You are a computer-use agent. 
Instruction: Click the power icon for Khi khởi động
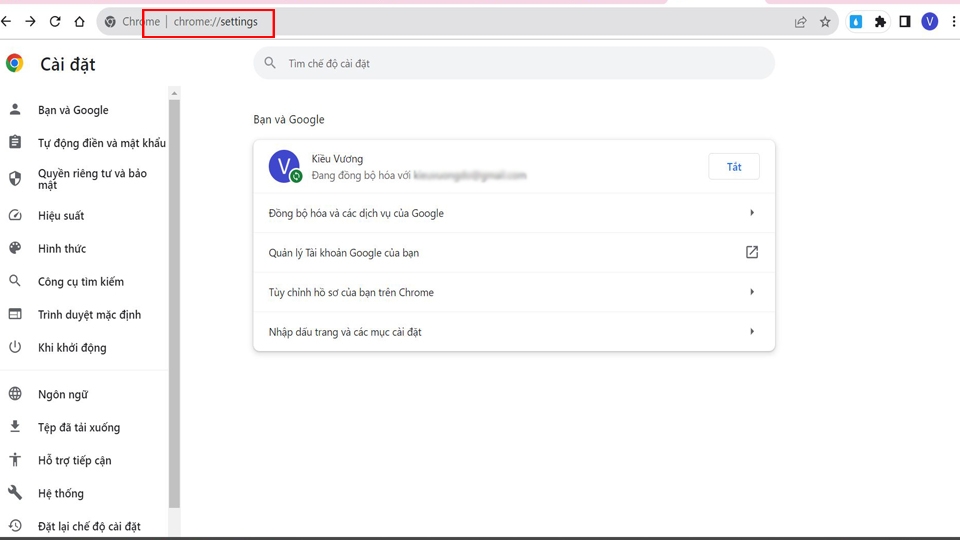(x=15, y=347)
